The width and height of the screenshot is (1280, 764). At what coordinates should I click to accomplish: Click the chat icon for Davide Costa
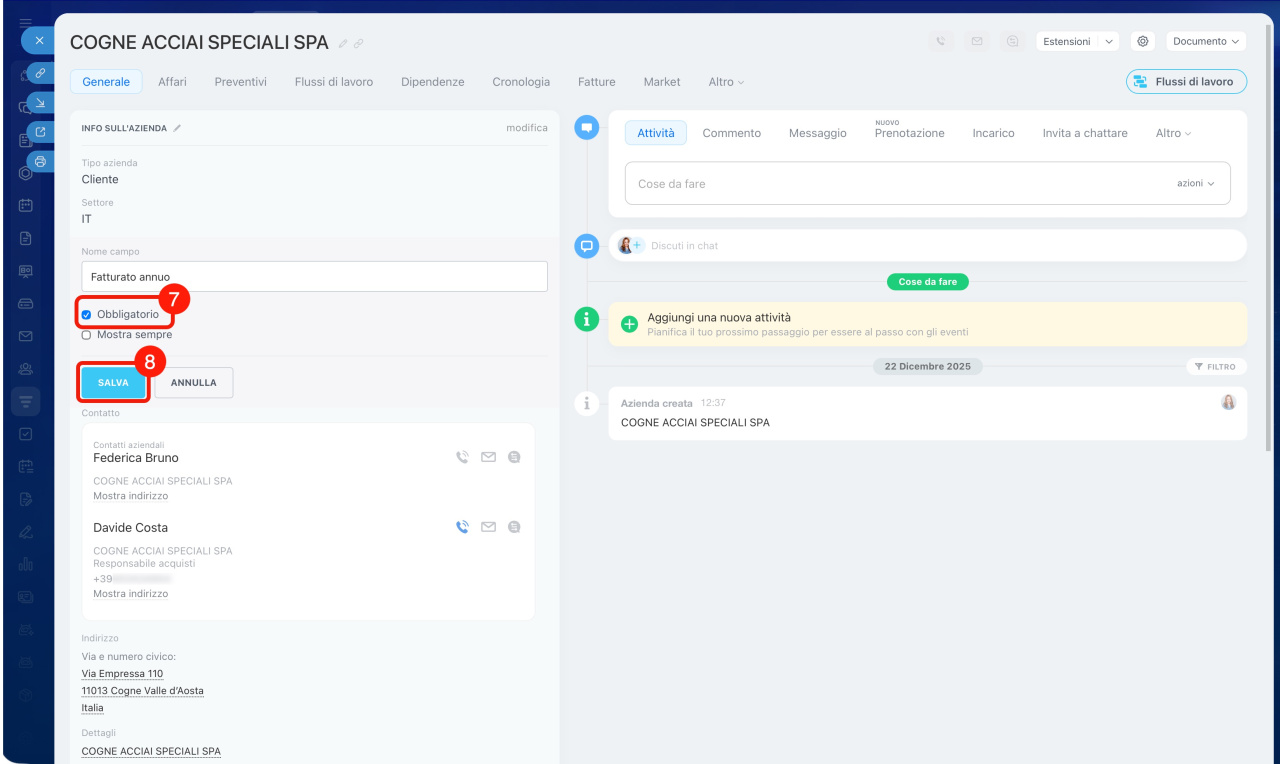tap(514, 527)
